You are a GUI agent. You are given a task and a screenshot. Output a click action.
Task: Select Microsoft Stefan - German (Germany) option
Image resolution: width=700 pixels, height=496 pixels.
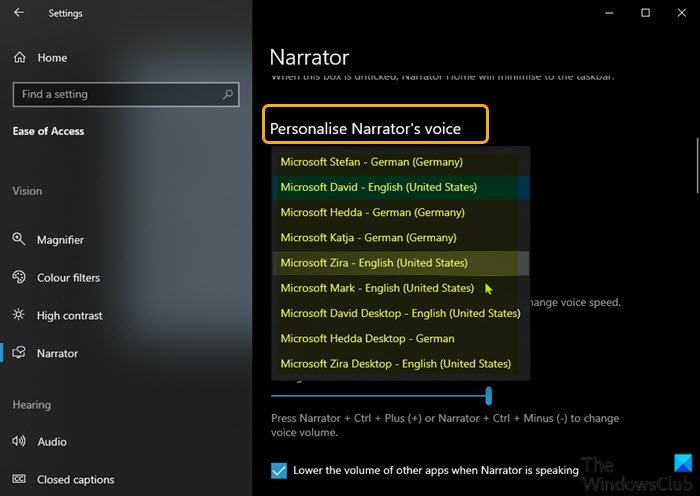[371, 162]
